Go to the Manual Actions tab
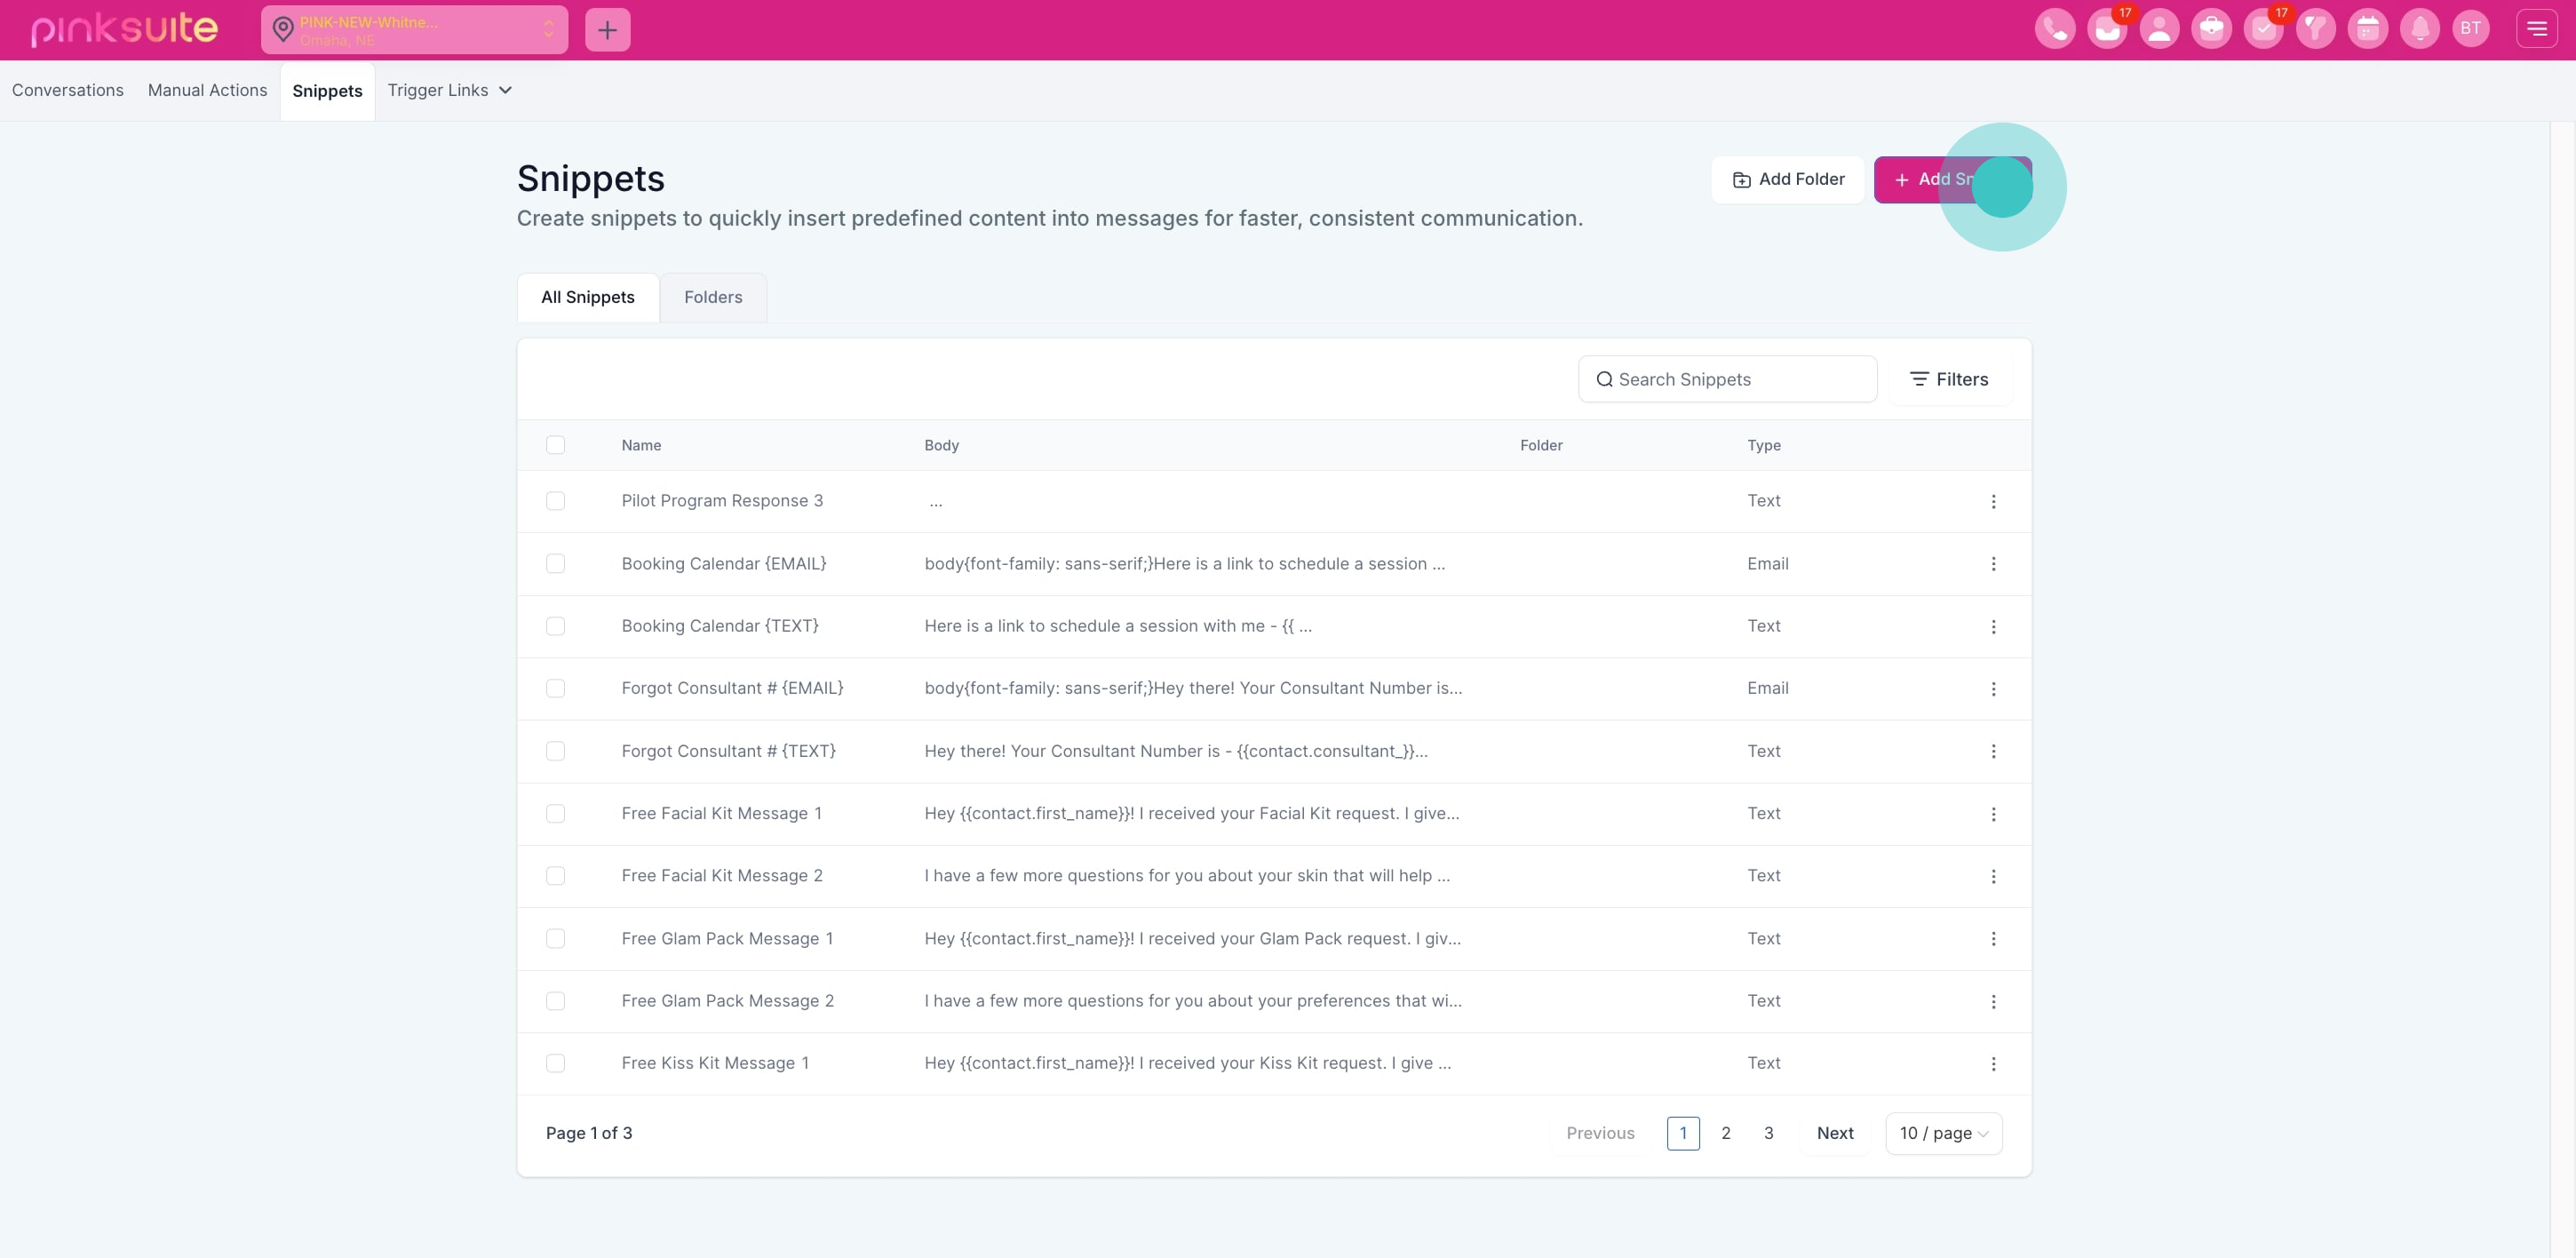This screenshot has width=2576, height=1258. [207, 90]
